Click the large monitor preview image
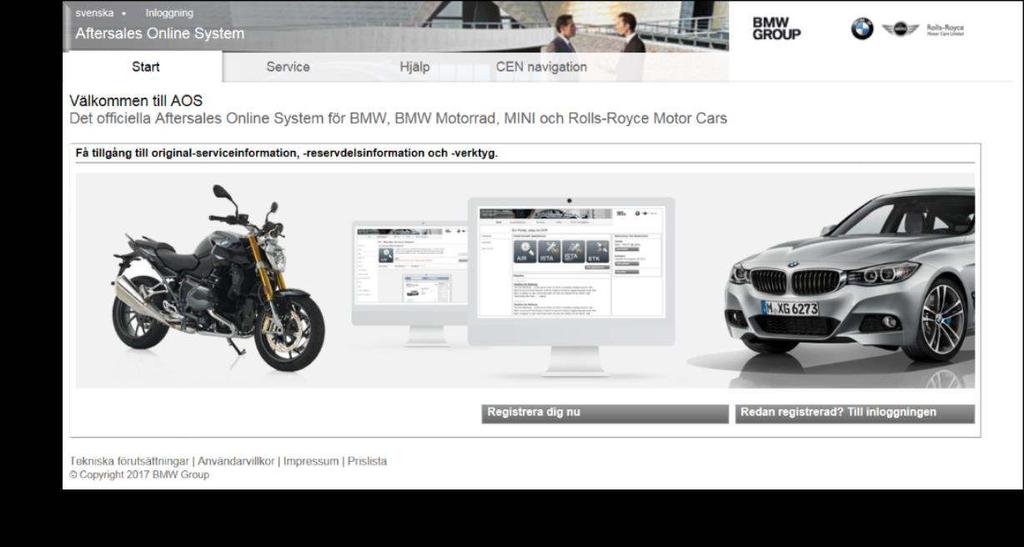Screen dimensions: 1024x547 pos(571,287)
